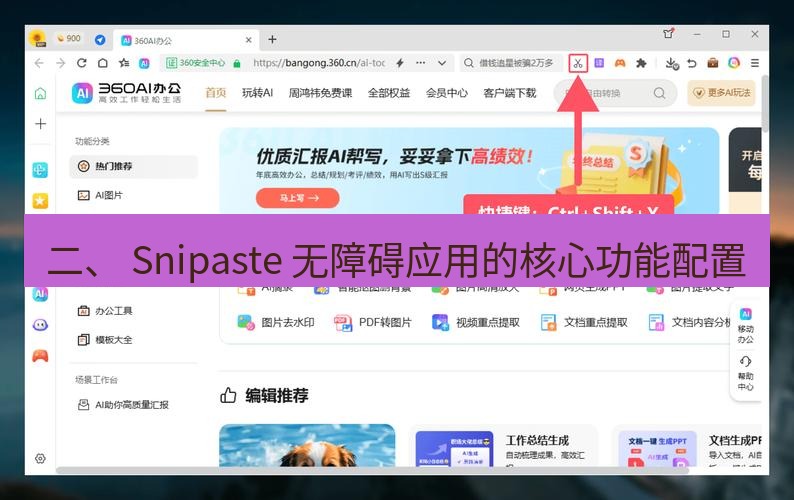The image size is (794, 500).
Task: Click the horizontal scrollbar at the bottom
Action: (x=372, y=470)
